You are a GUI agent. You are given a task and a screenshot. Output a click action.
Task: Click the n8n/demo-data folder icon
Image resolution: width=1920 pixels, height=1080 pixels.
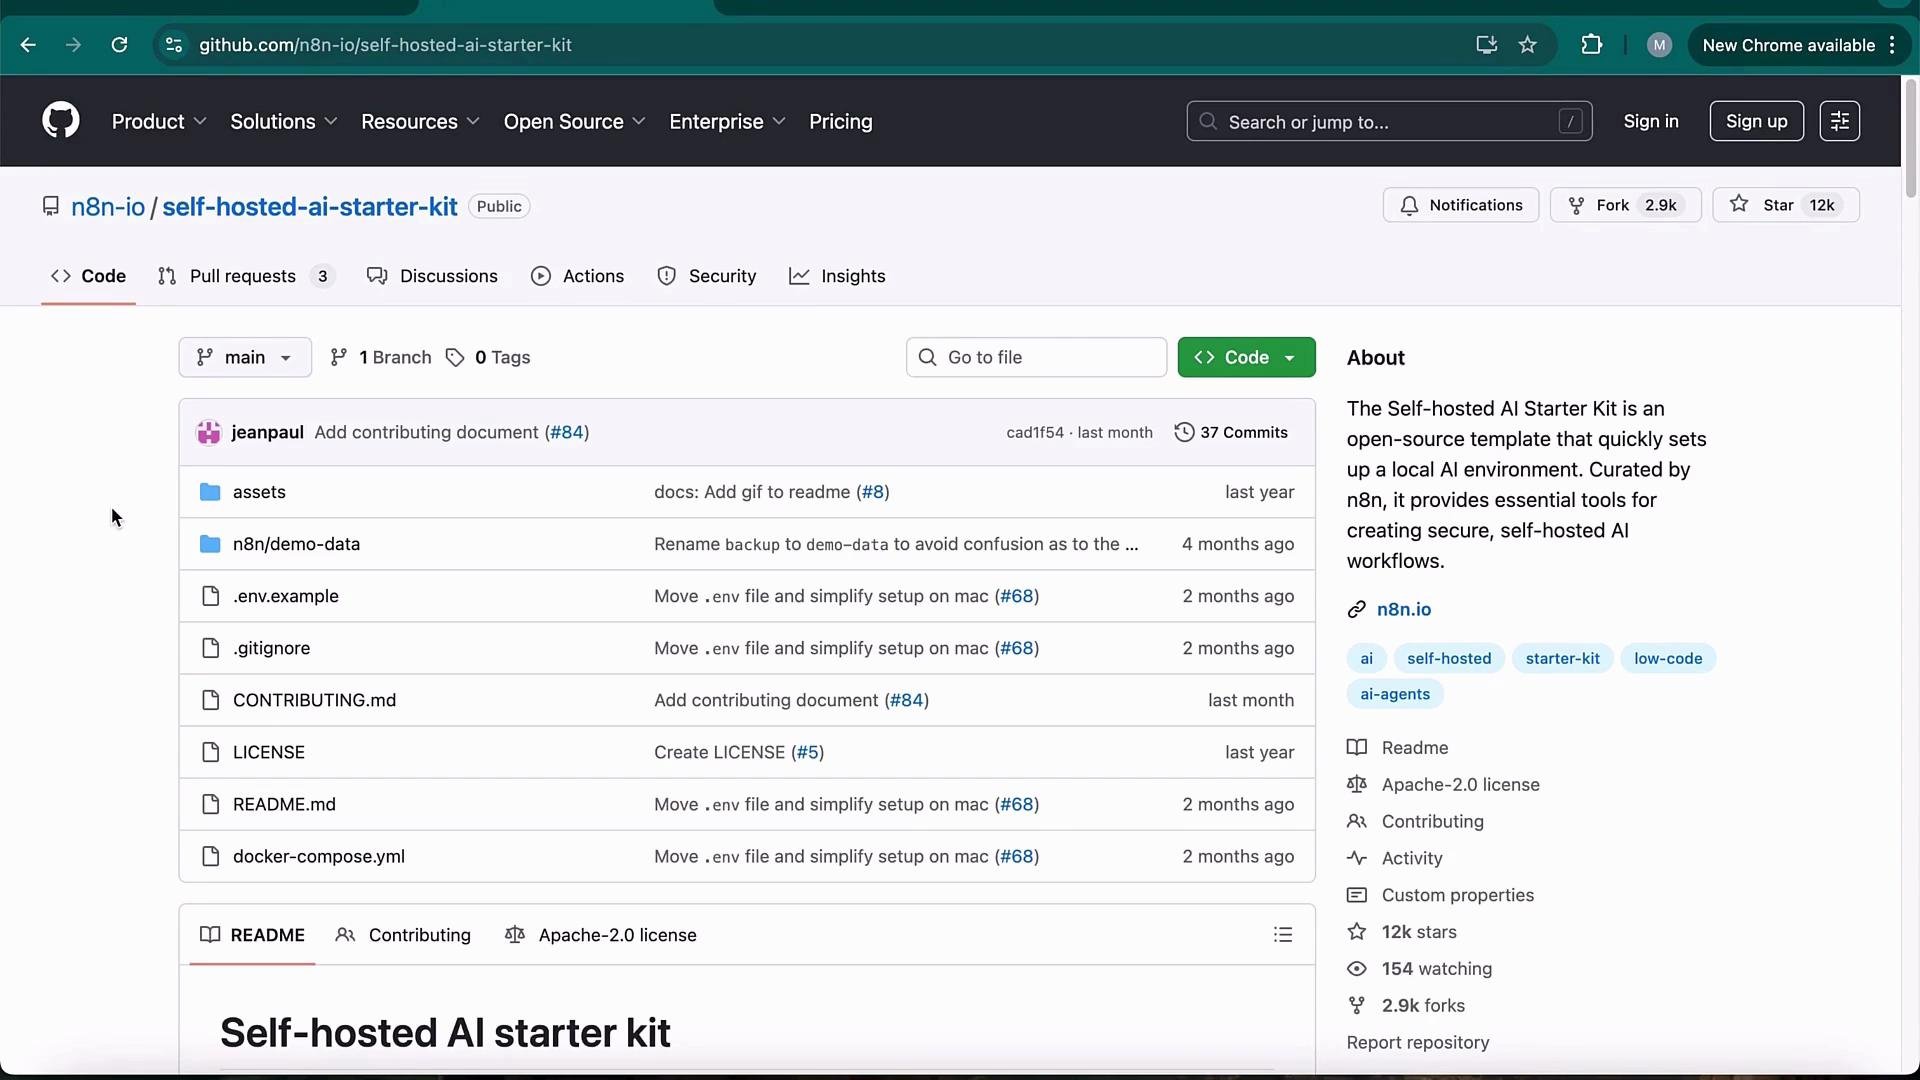[210, 544]
